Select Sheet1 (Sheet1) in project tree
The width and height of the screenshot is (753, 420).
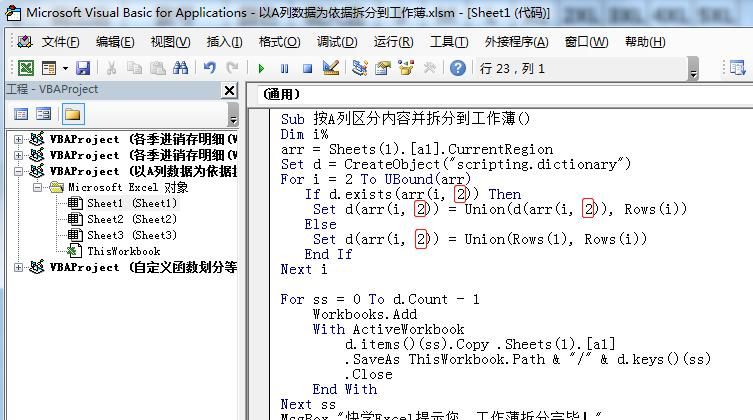click(131, 204)
